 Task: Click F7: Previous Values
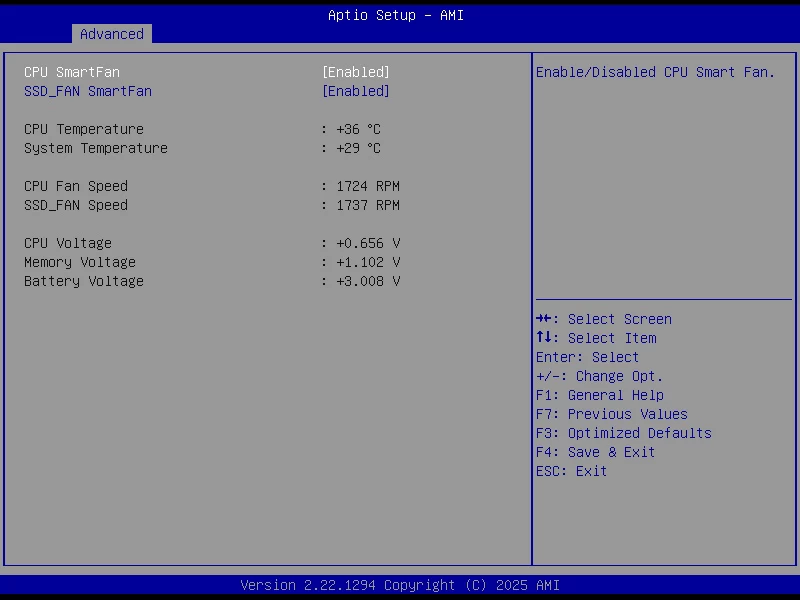(x=611, y=414)
